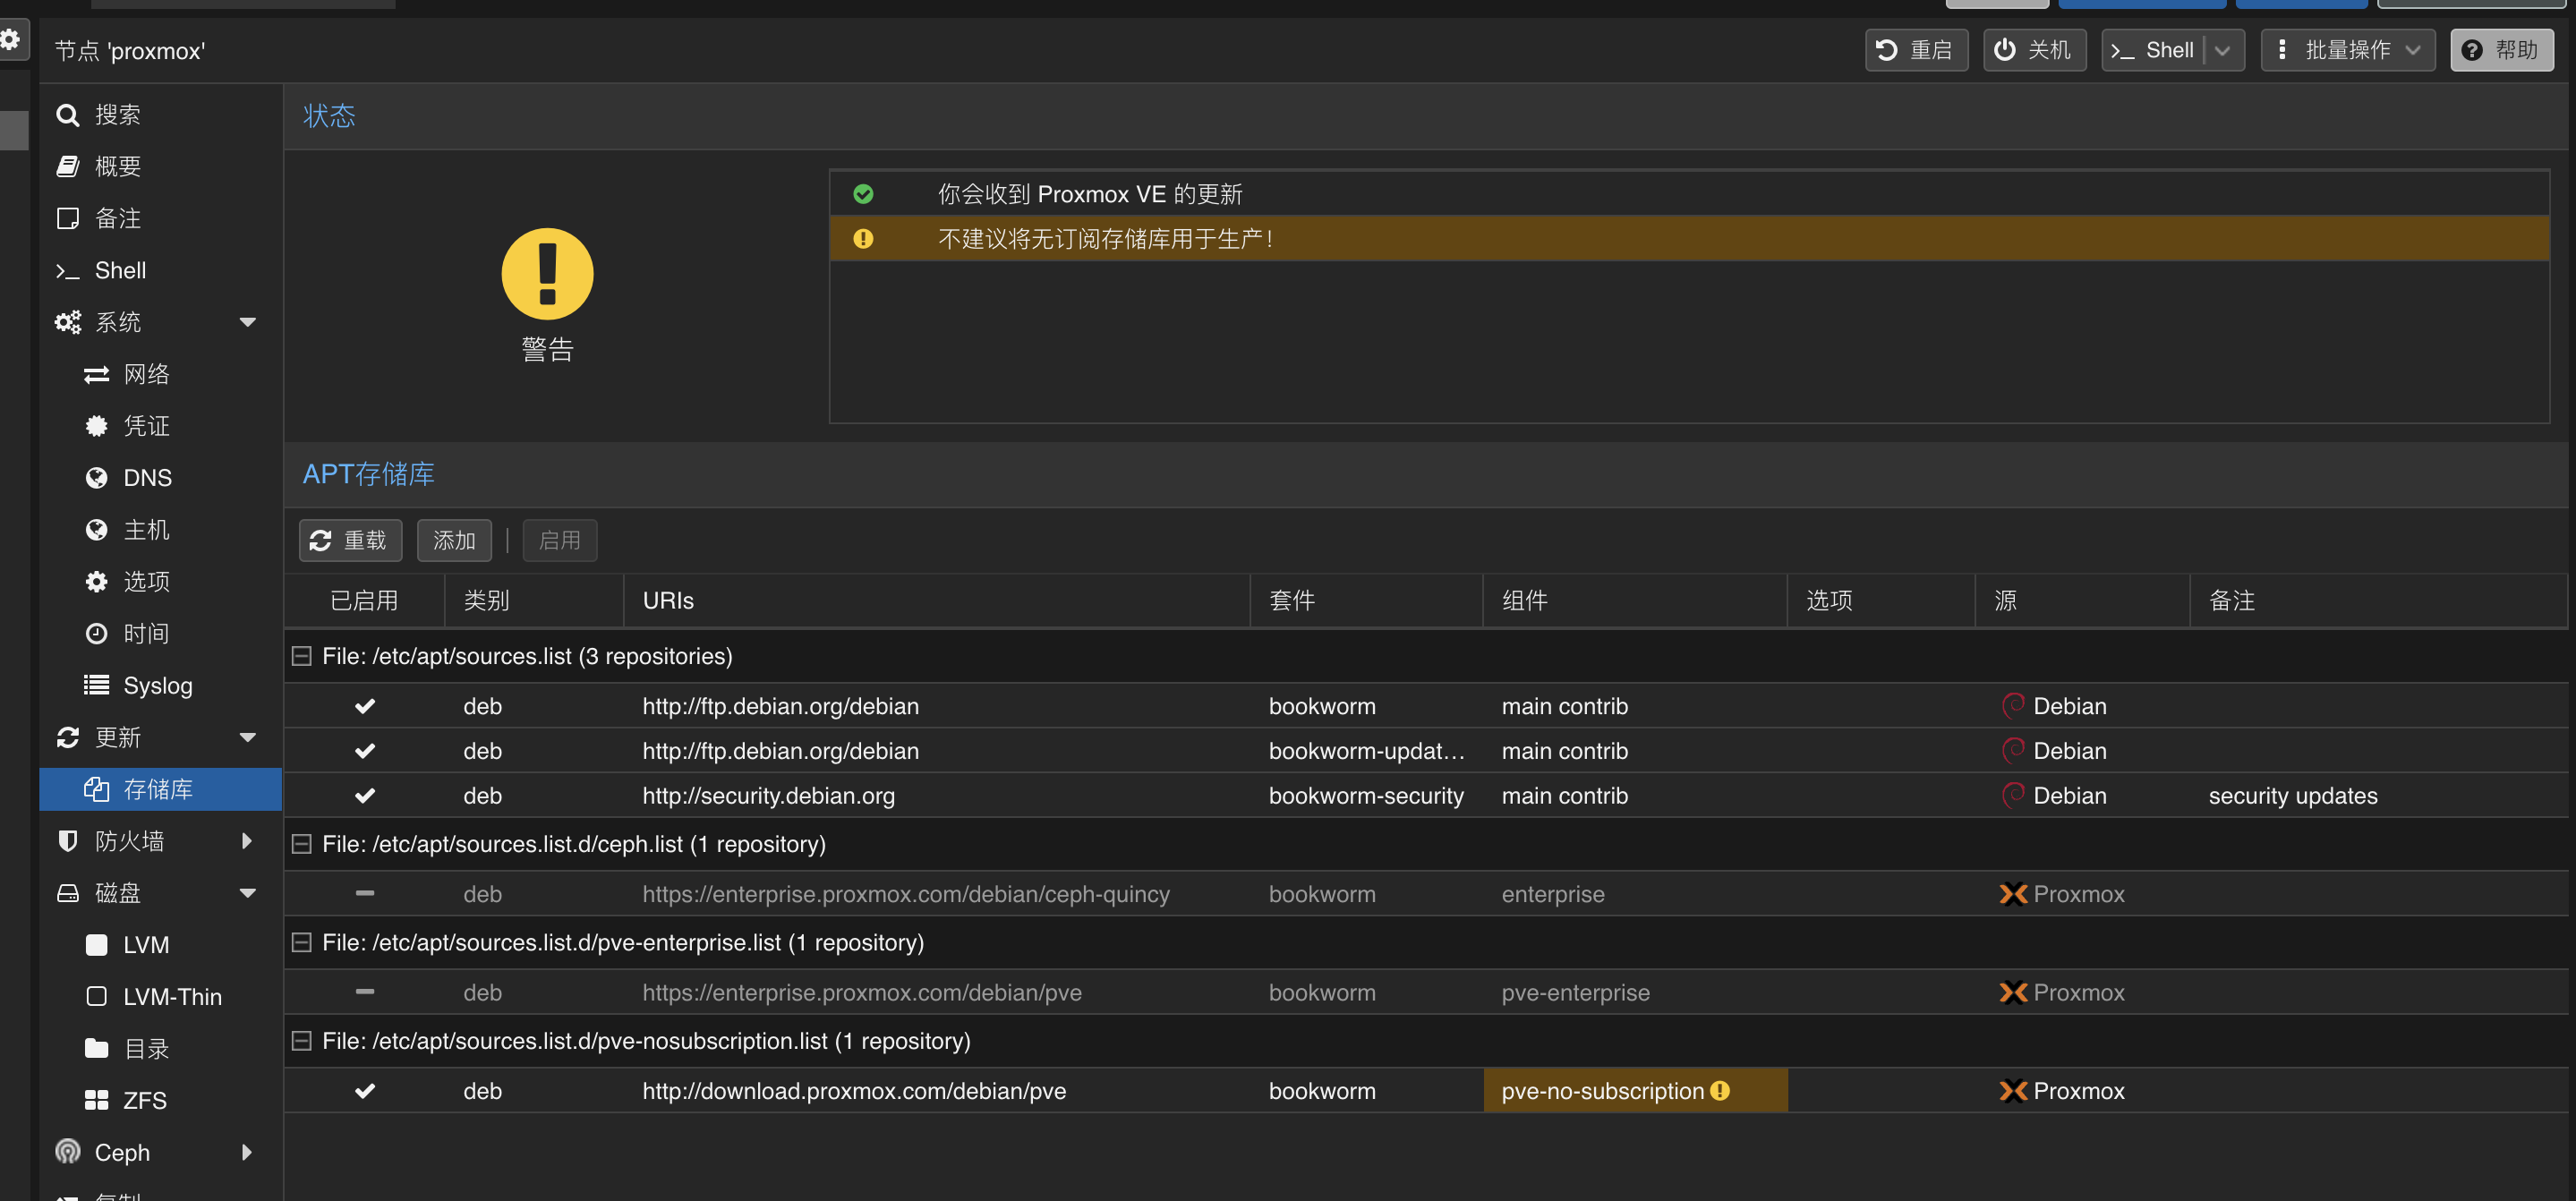2576x1201 pixels.
Task: Click the globe icon beside DNS
Action: [x=96, y=478]
